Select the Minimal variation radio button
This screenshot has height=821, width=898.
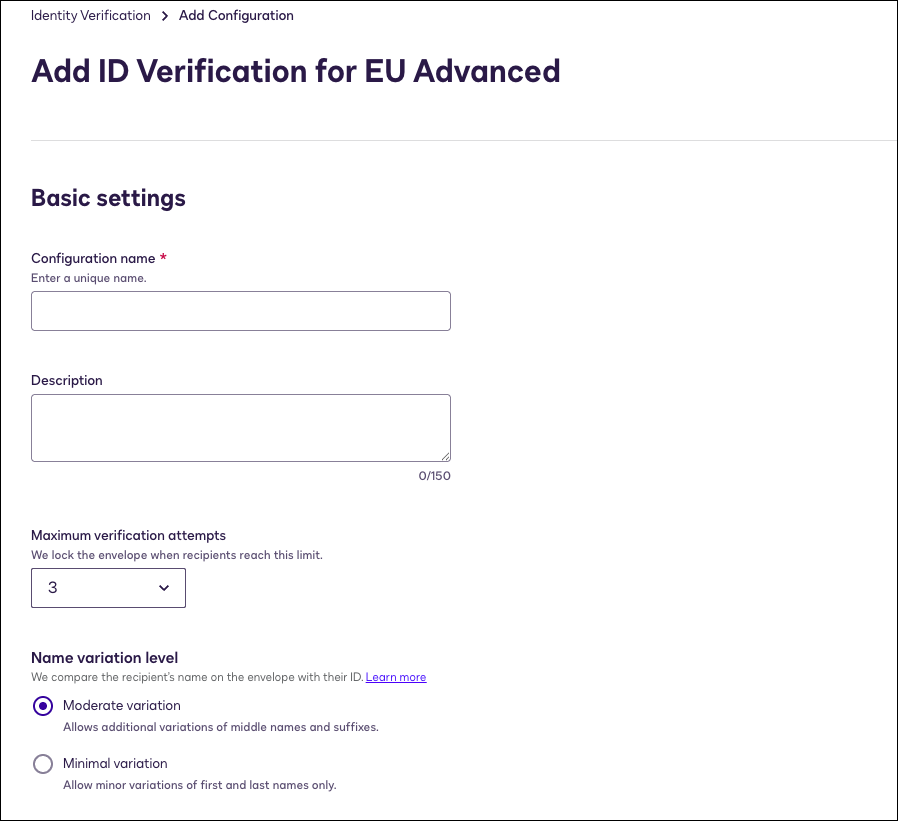click(43, 764)
